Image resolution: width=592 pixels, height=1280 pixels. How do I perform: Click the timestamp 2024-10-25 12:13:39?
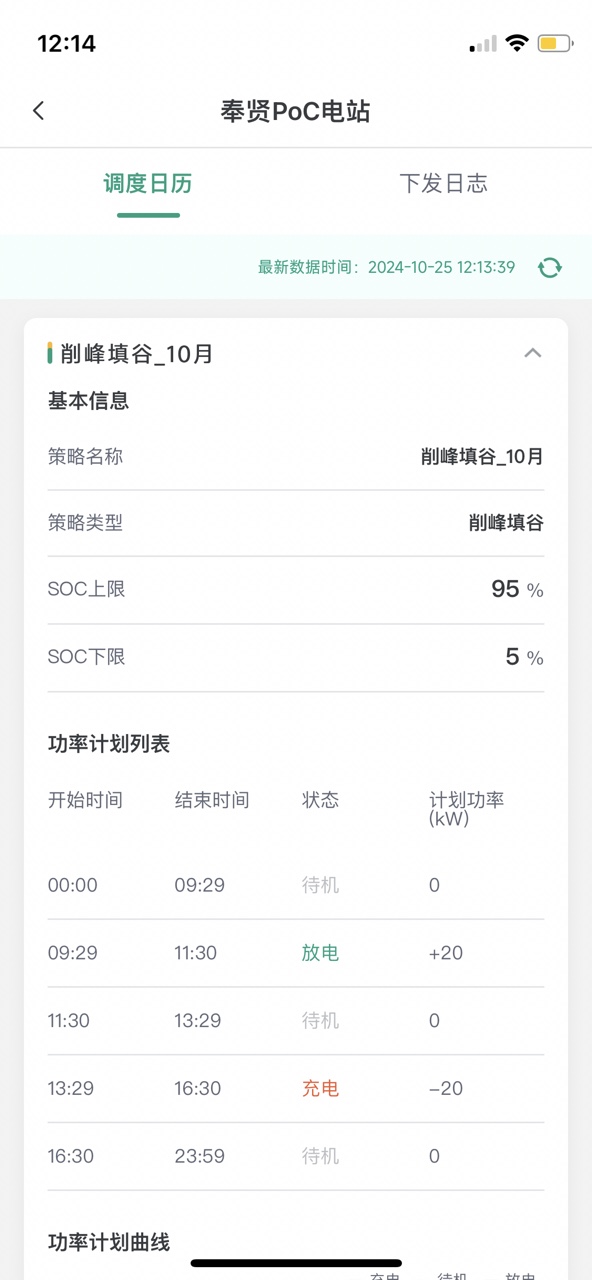coord(443,267)
